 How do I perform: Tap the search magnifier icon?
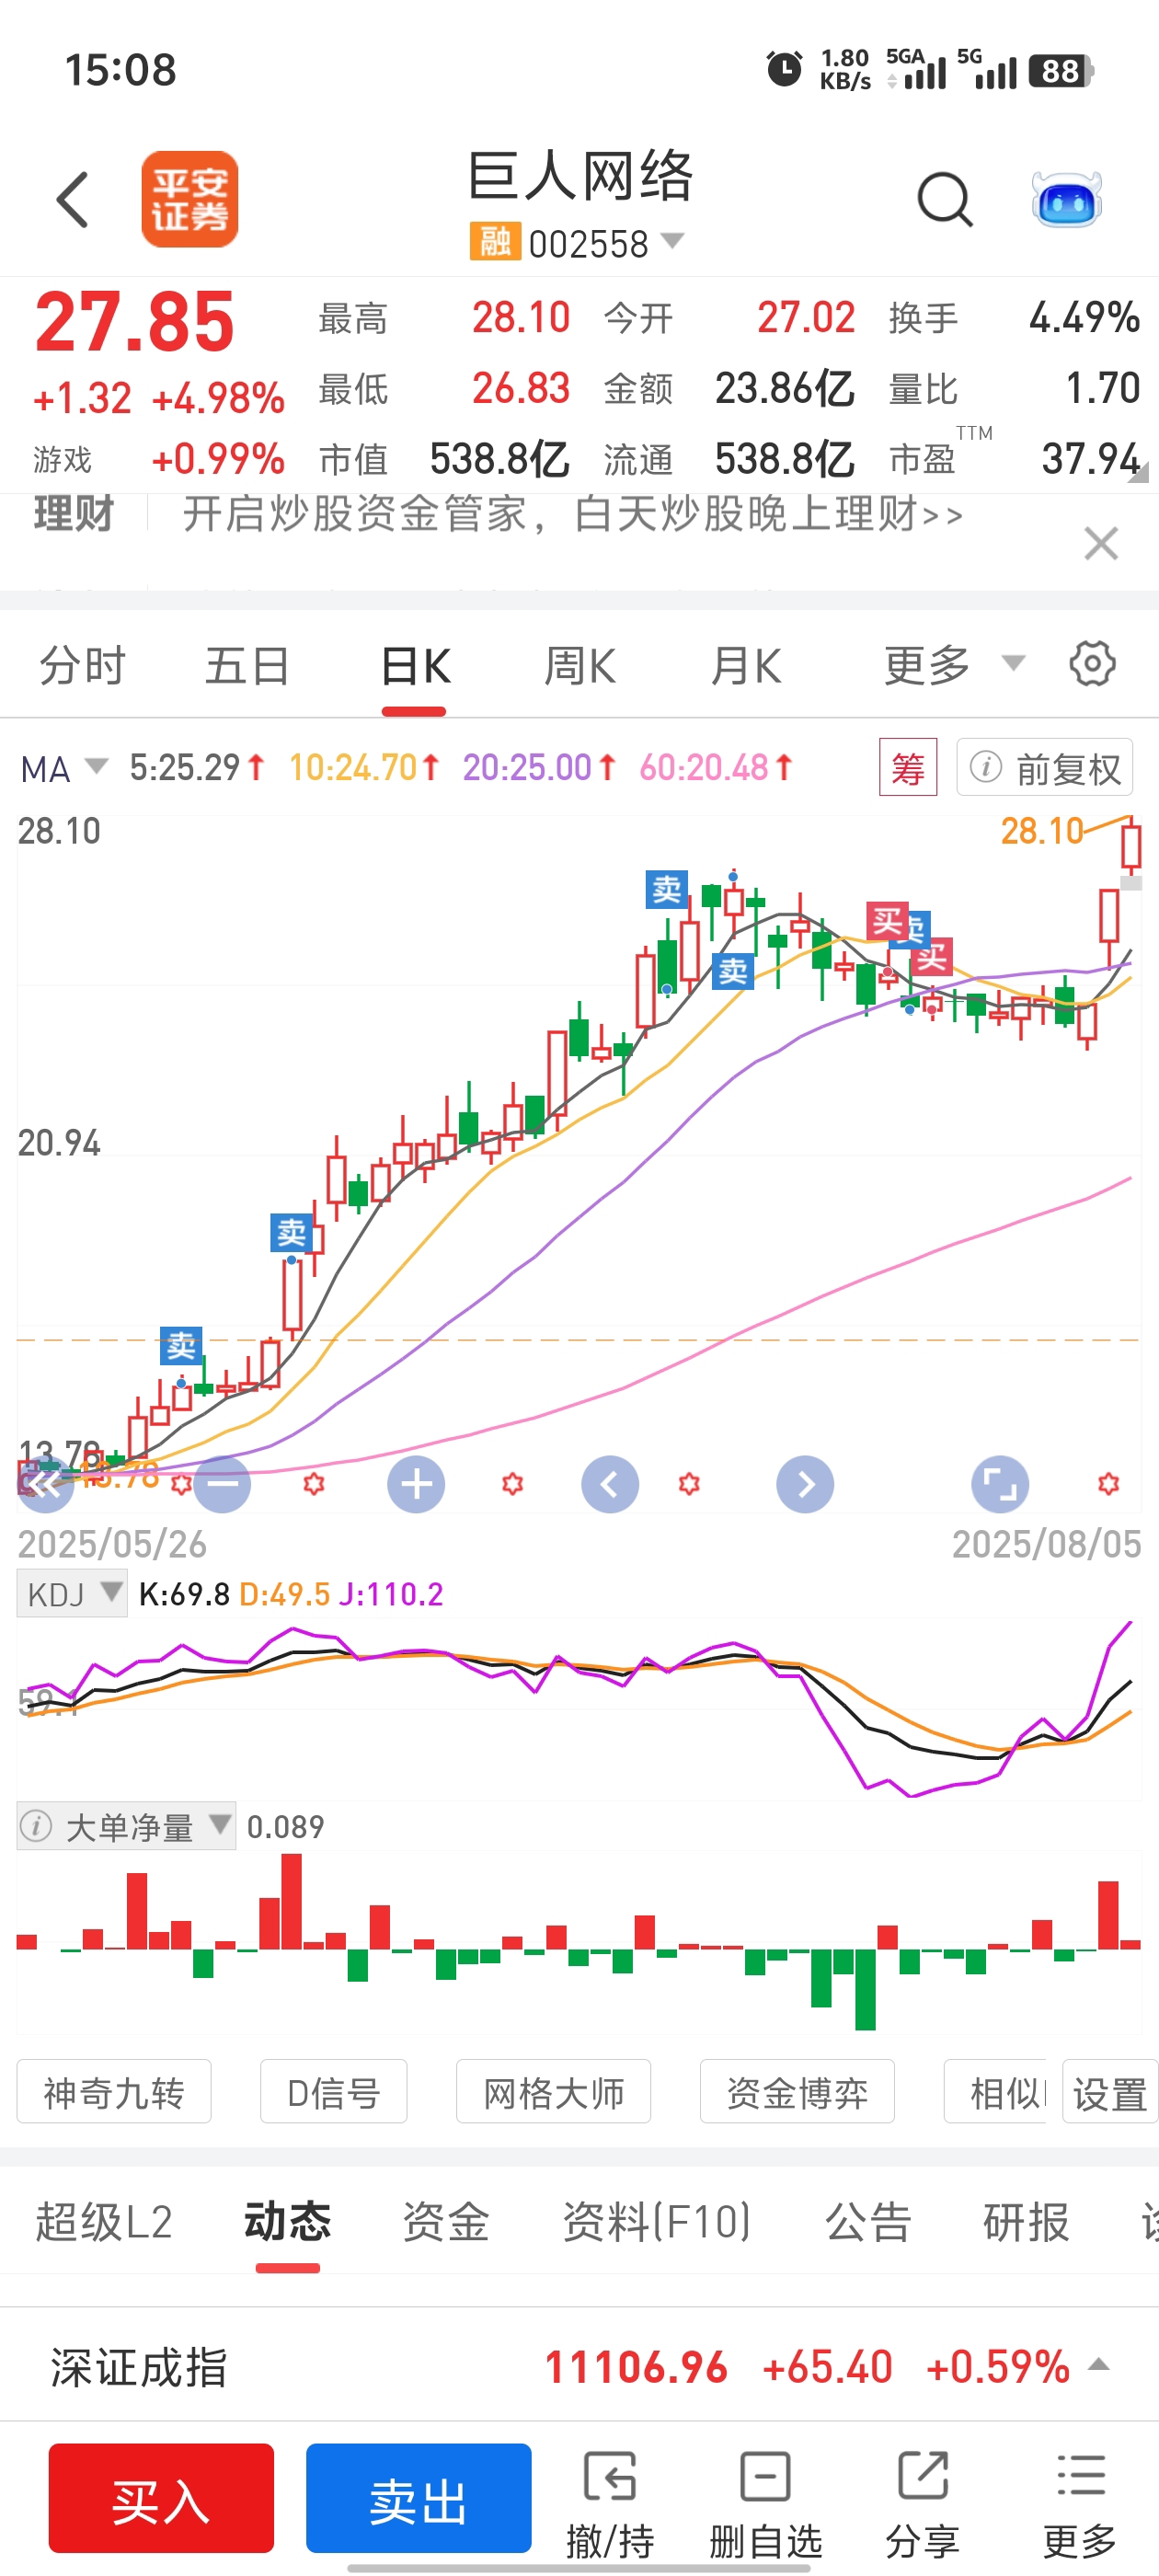click(x=945, y=200)
